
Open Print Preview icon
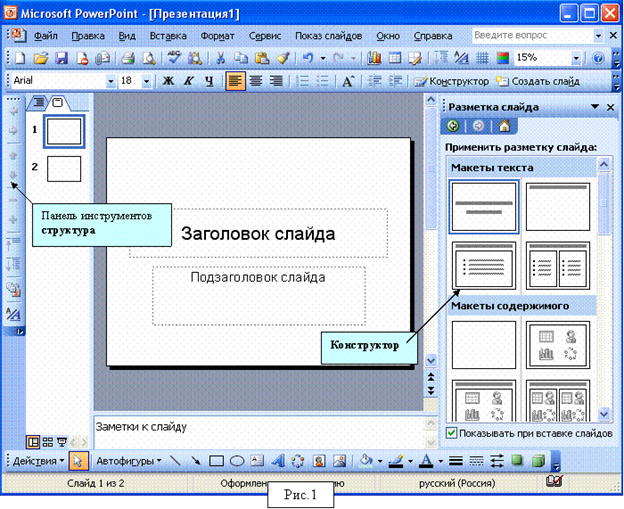coord(149,59)
